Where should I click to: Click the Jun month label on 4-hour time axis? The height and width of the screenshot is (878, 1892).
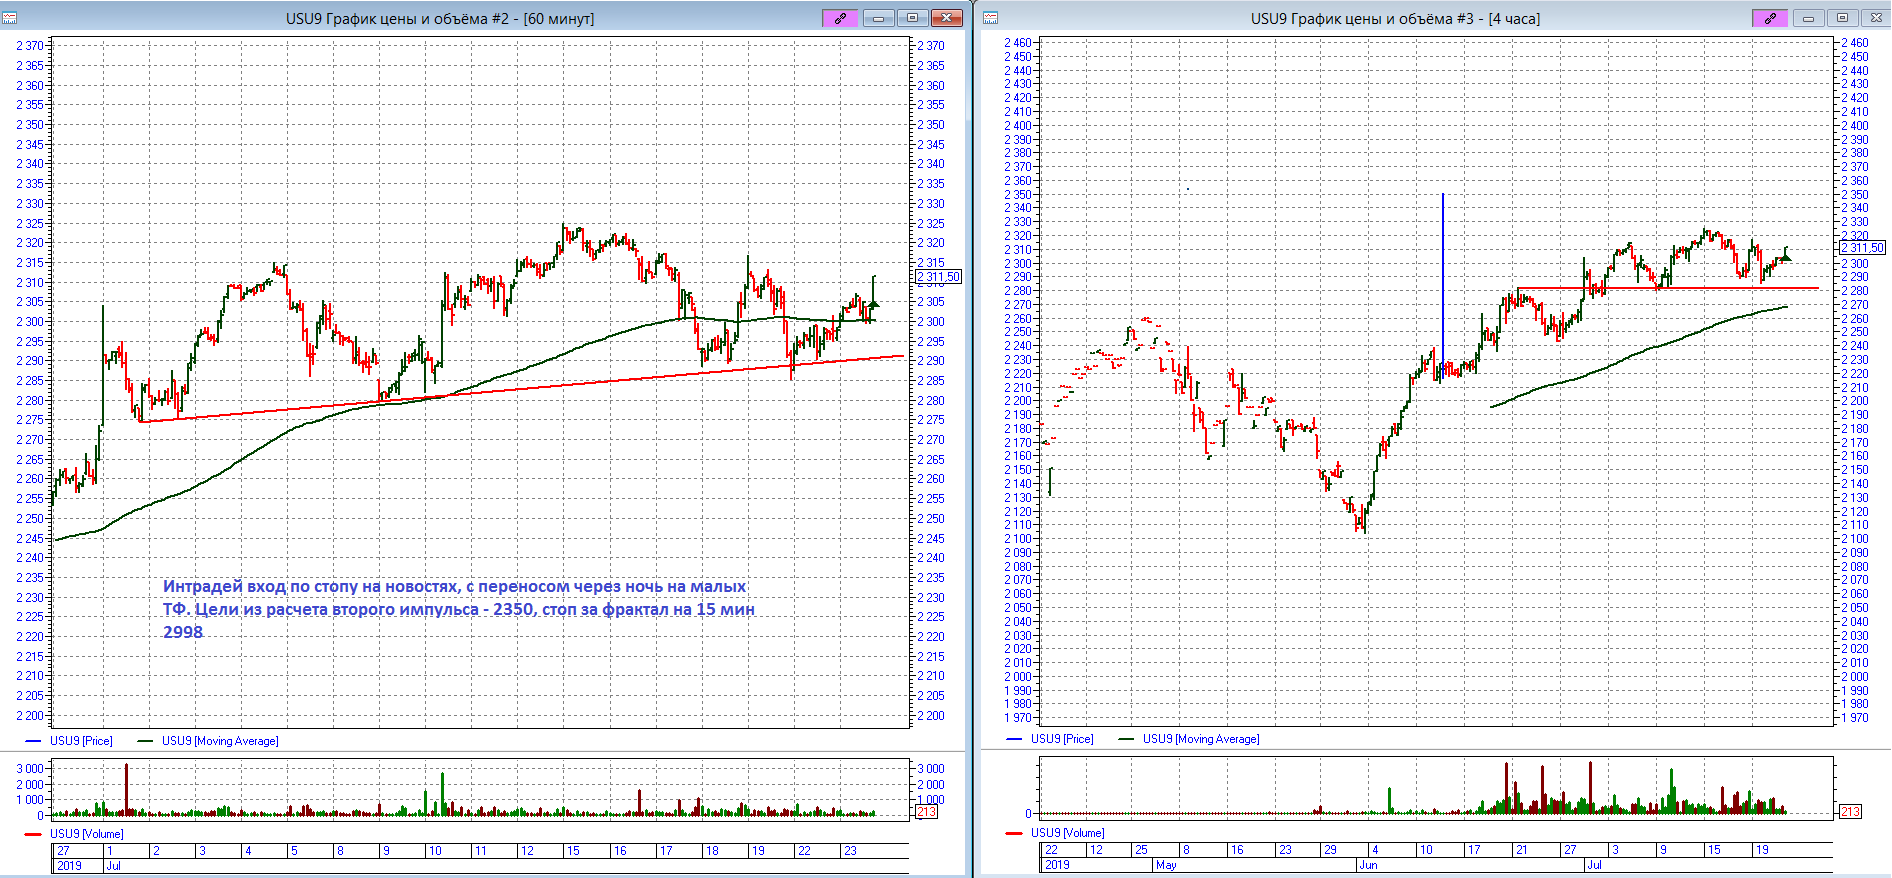[1368, 865]
